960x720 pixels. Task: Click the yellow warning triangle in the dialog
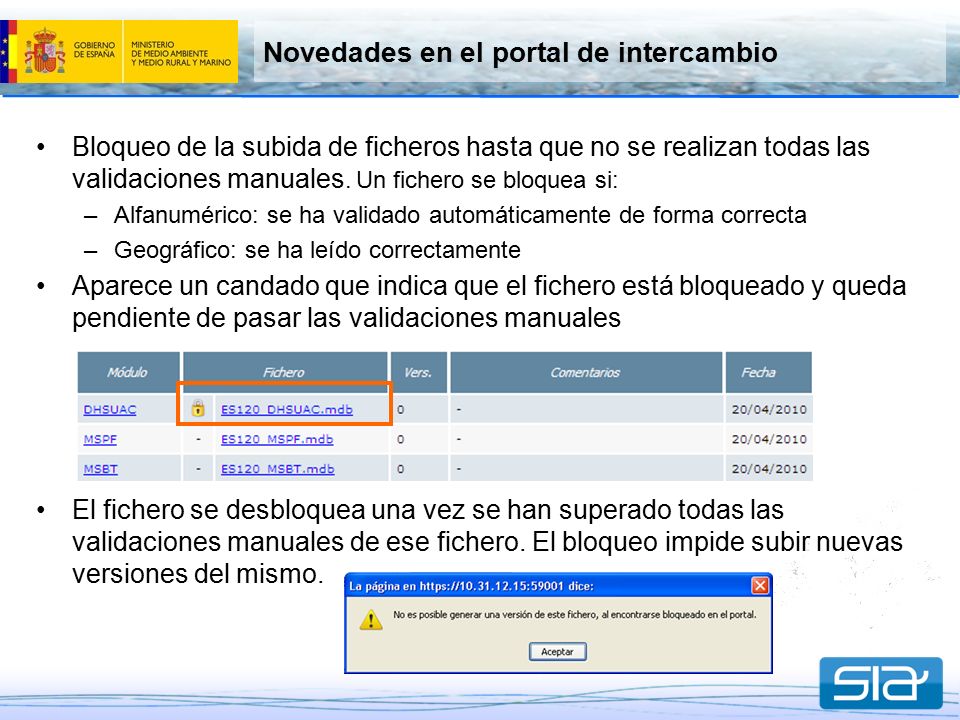(371, 620)
